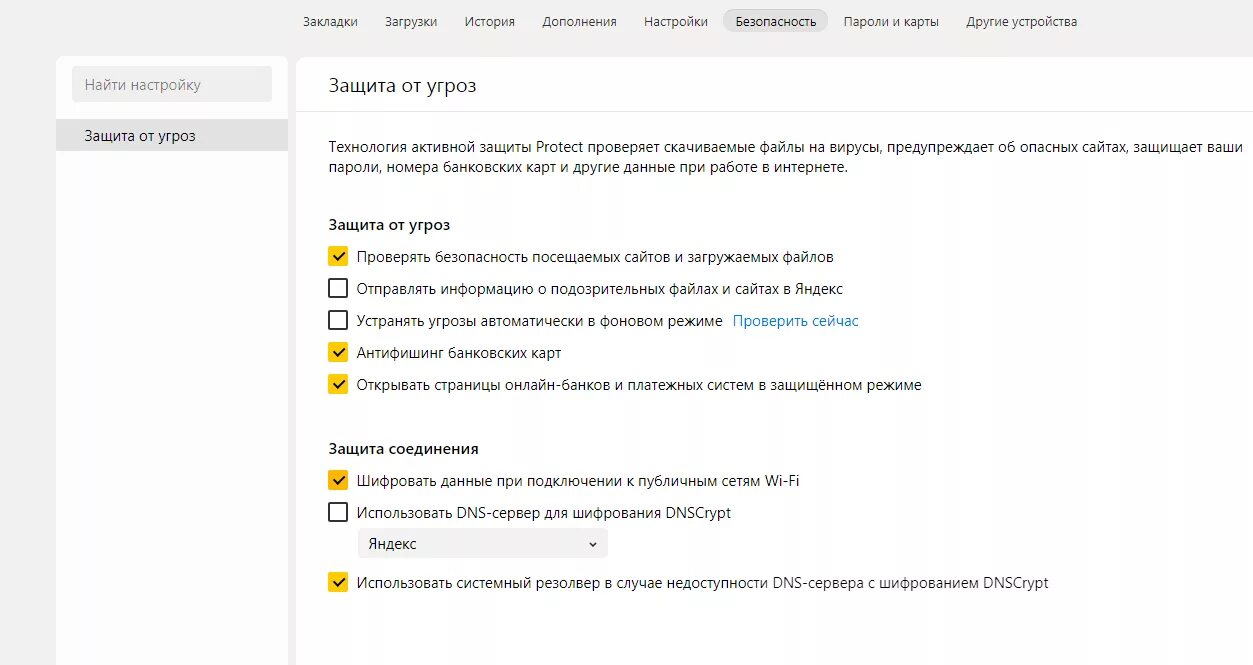Enable Использовать DNS-сервер DNSCrypt checkbox

(338, 513)
